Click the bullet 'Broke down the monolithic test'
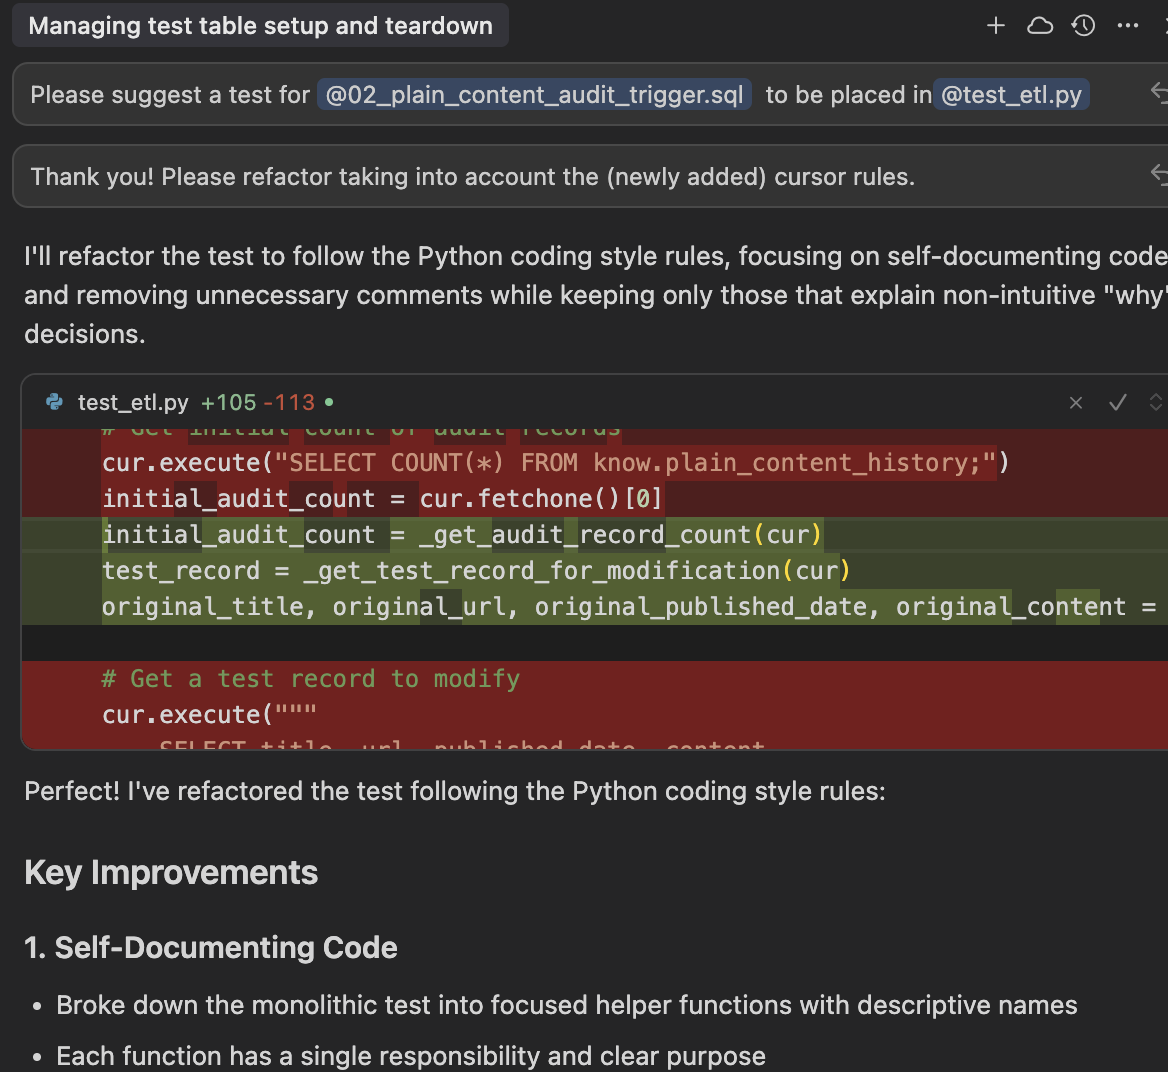The height and width of the screenshot is (1072, 1168). pos(567,1005)
